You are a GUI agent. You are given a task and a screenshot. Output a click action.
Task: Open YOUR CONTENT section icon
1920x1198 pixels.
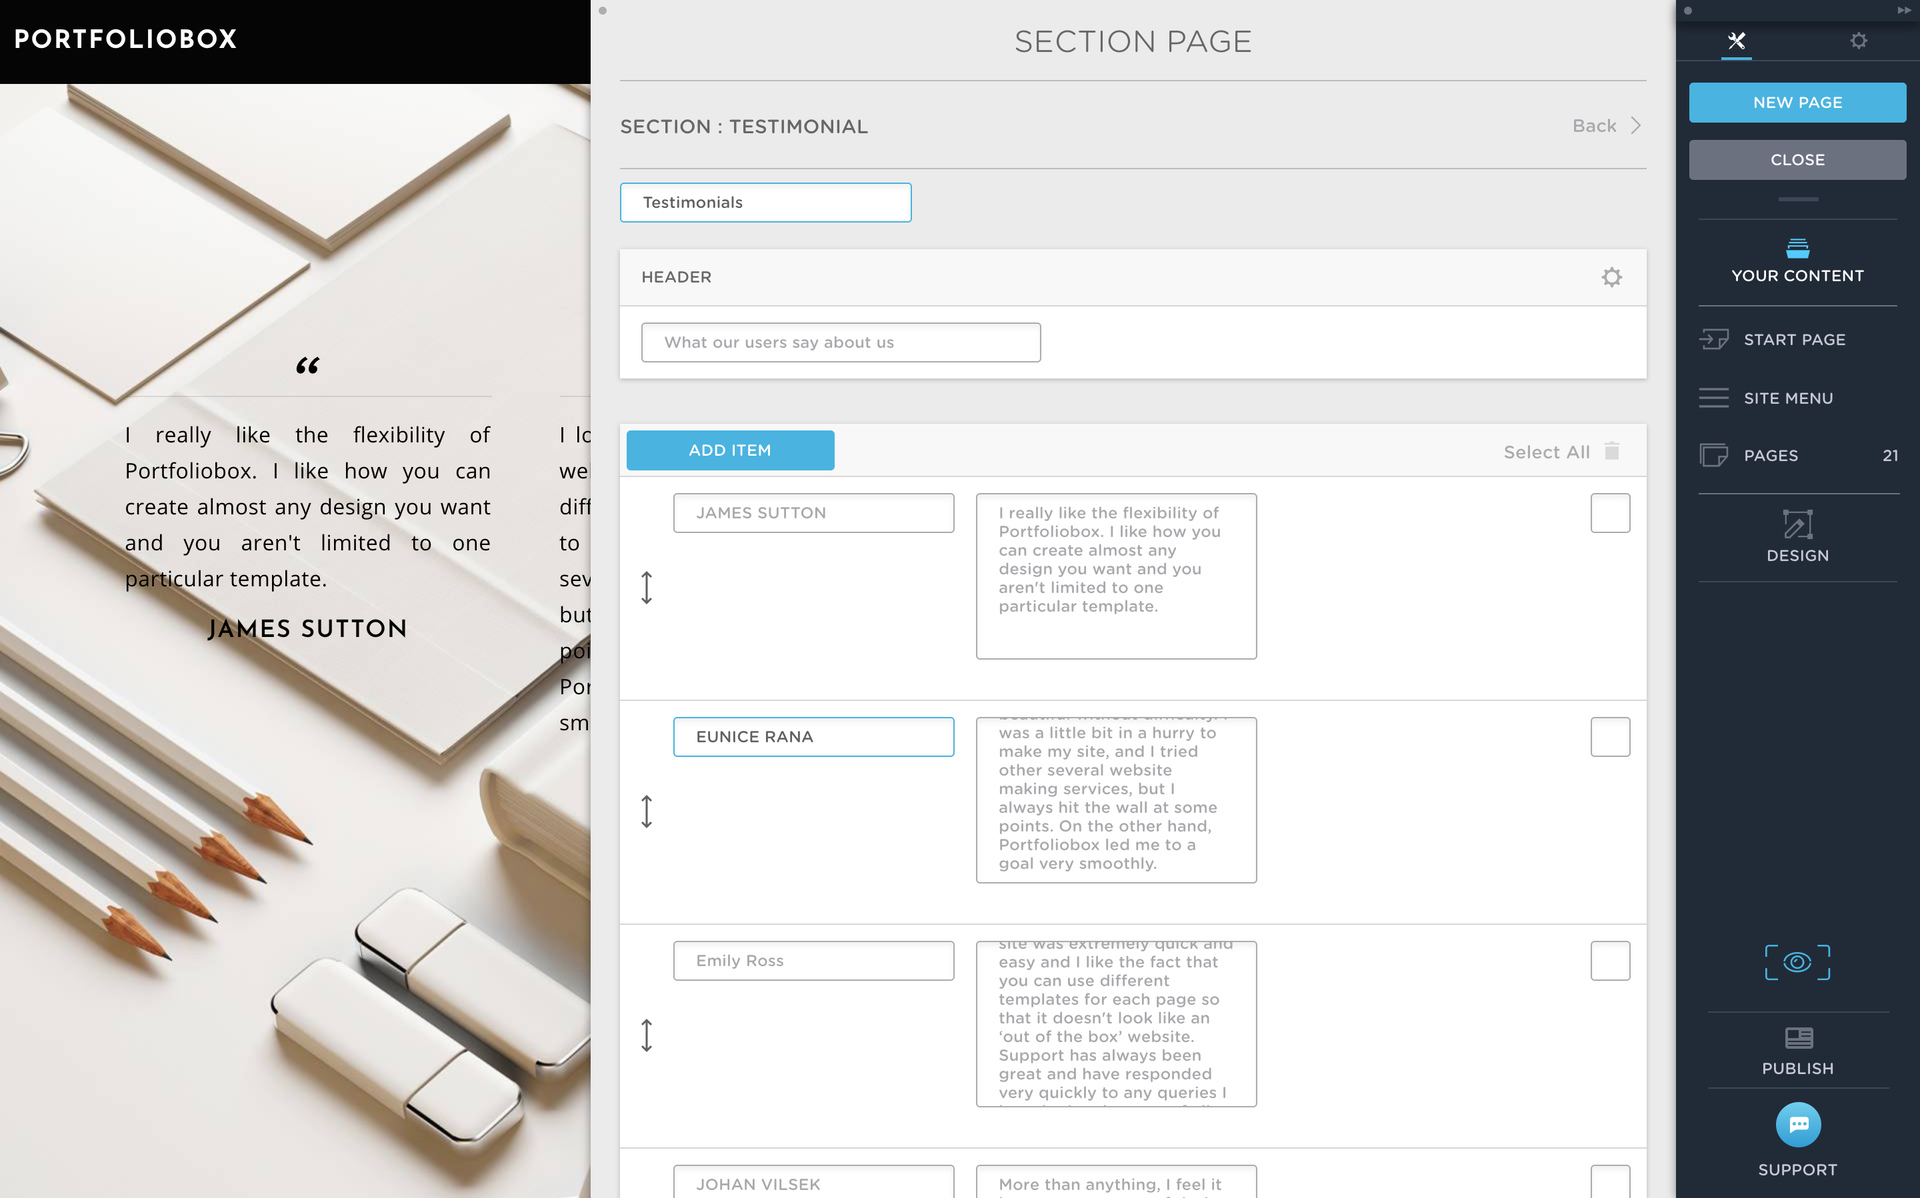(x=1797, y=248)
